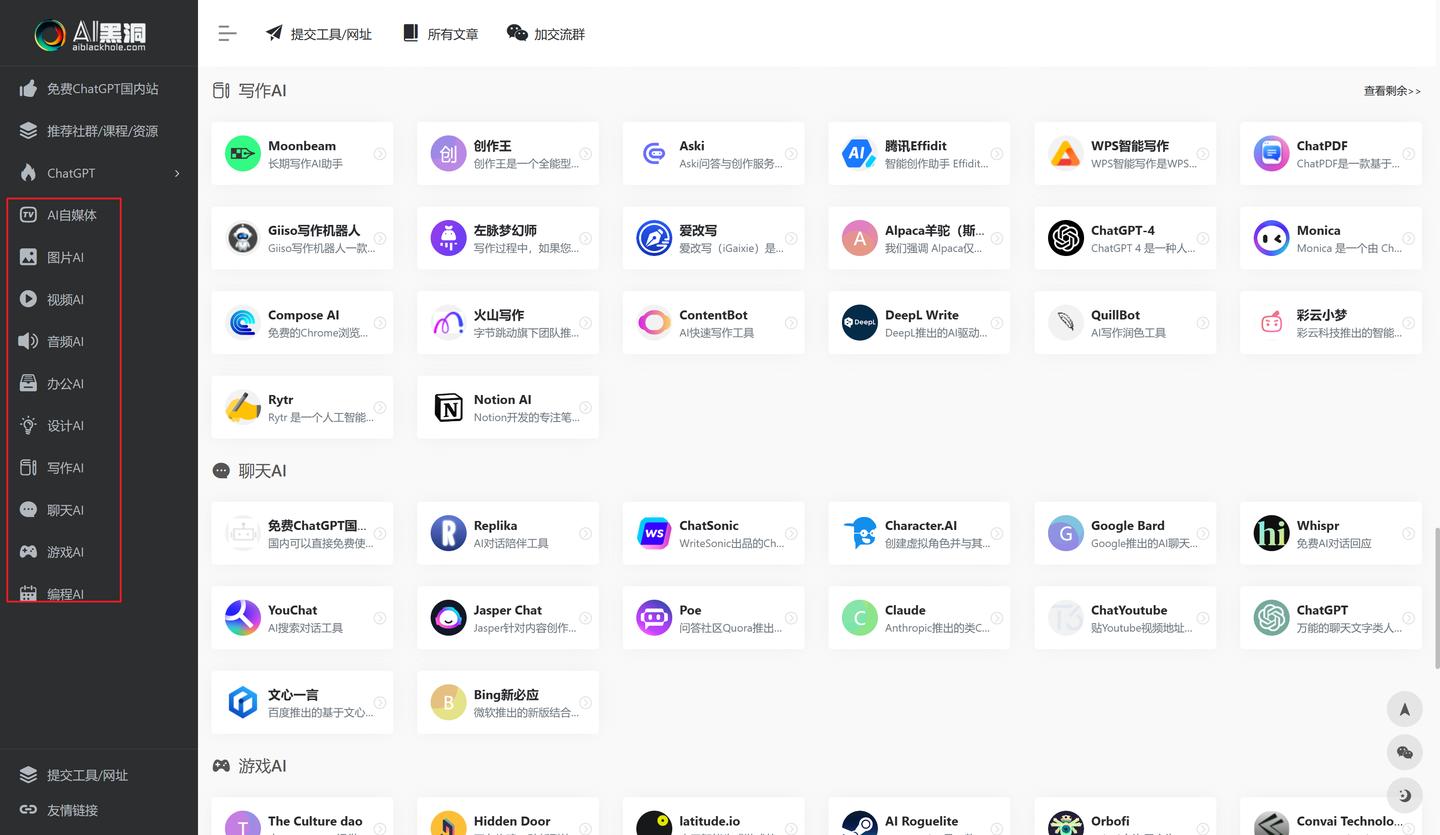1440x835 pixels.
Task: Open the 火山写作 card
Action: pyautogui.click(x=508, y=323)
